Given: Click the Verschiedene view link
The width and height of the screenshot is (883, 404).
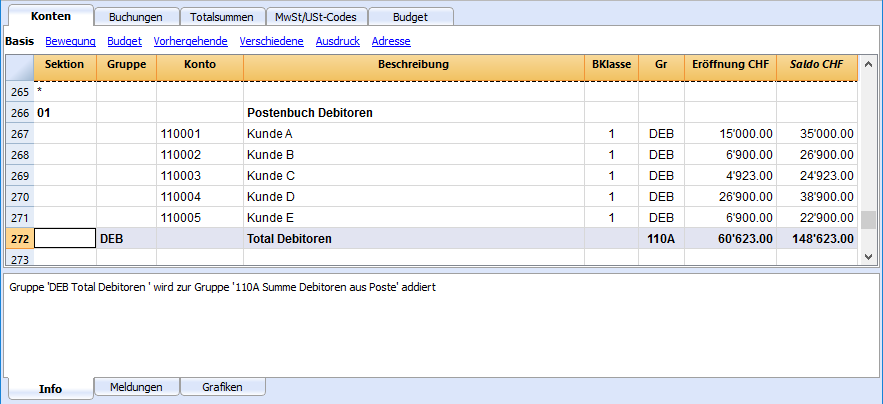Looking at the screenshot, I should [271, 41].
